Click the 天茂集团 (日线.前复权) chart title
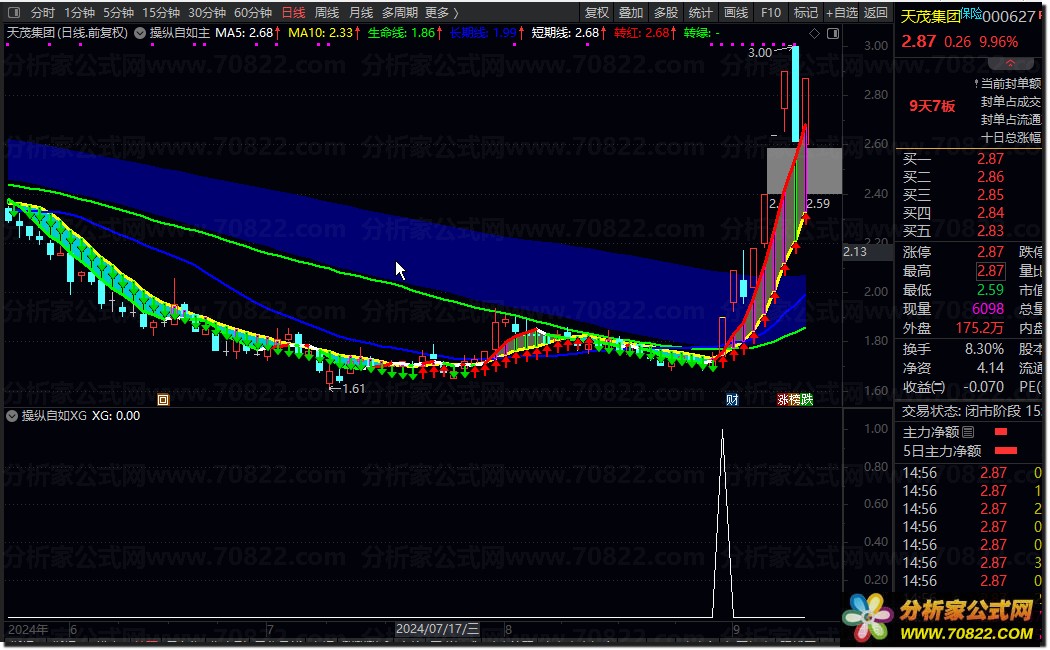Screen dimensions: 1050x650 67,33
